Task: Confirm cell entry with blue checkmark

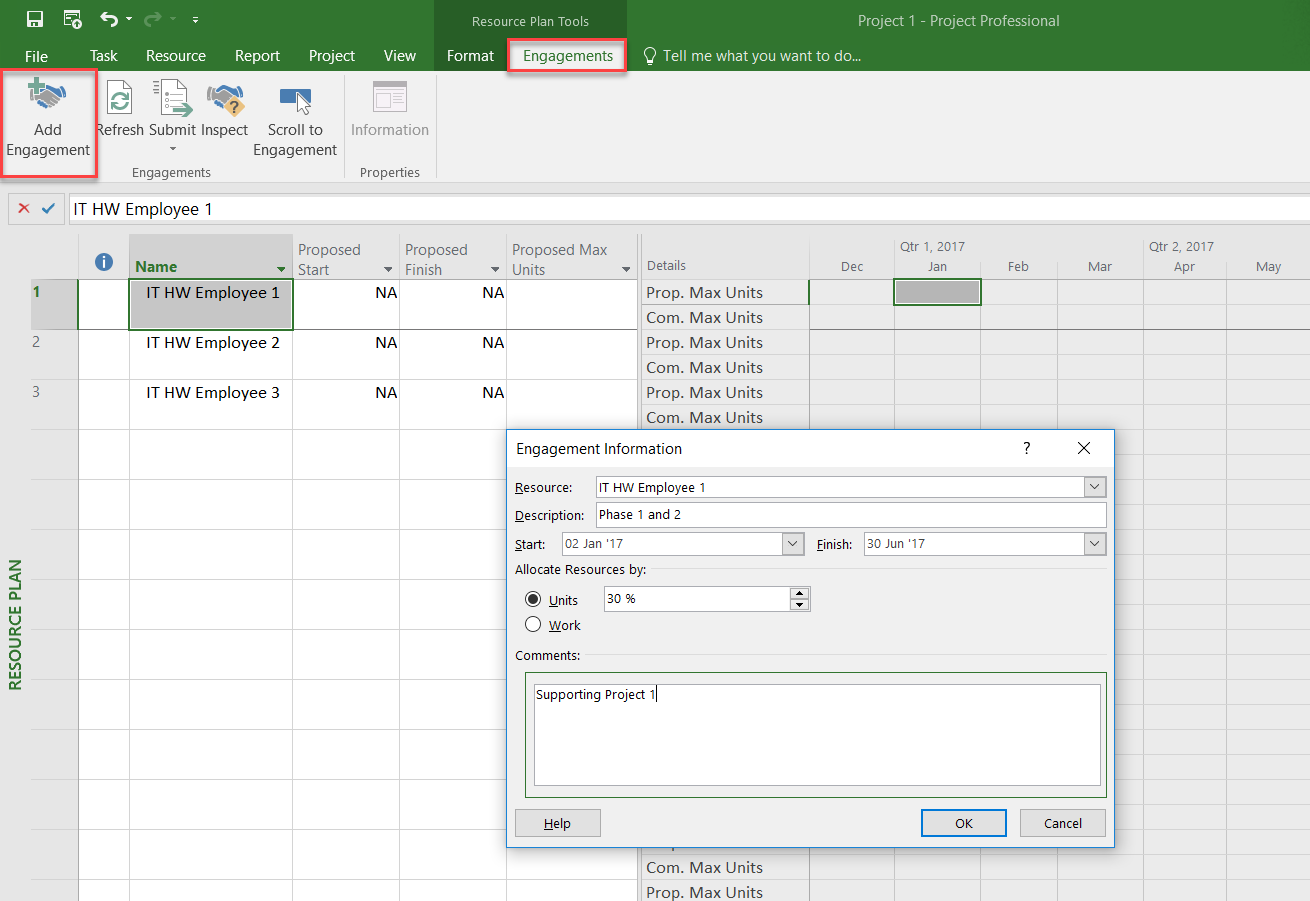Action: click(48, 208)
